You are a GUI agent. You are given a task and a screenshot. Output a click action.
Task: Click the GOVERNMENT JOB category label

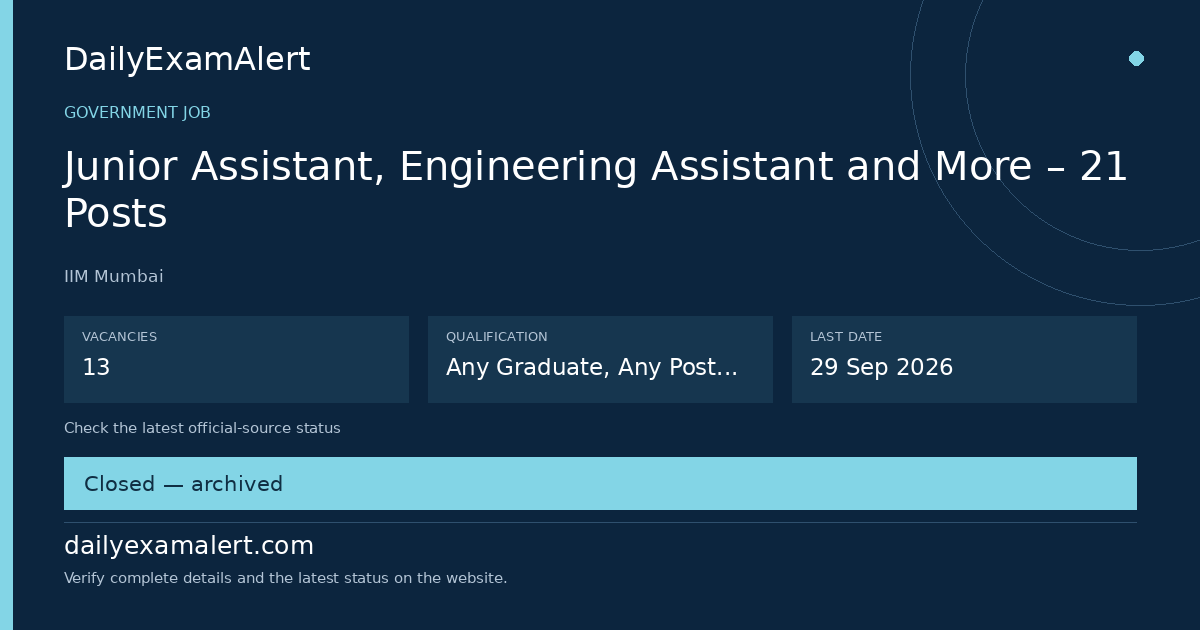click(x=137, y=113)
